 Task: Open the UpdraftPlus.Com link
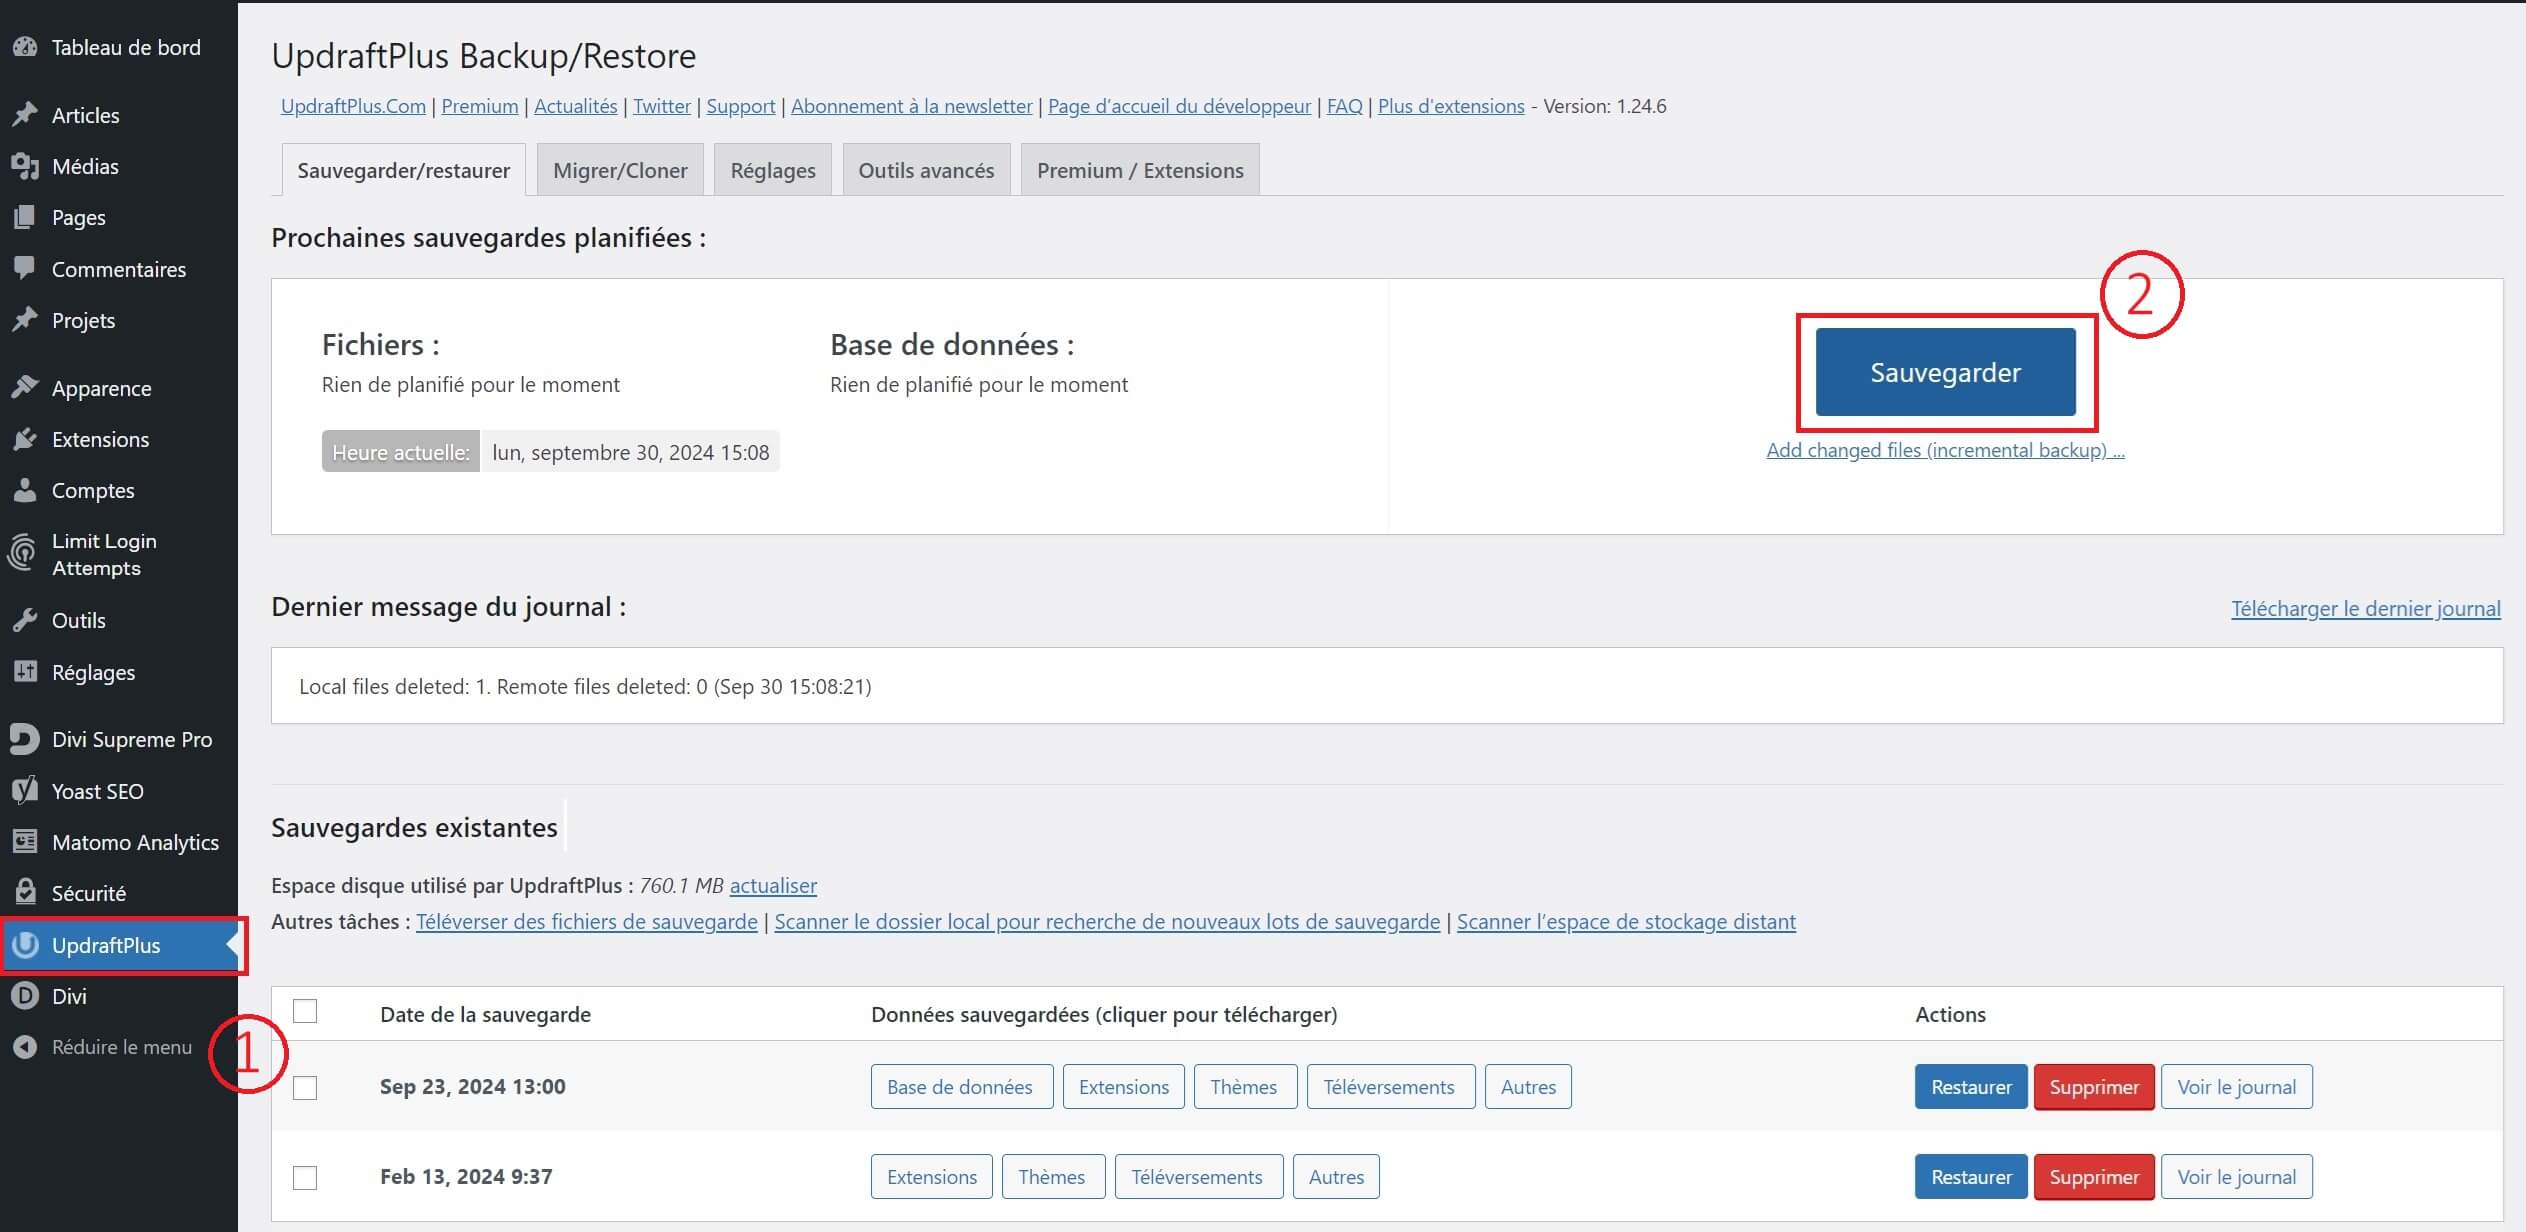pyautogui.click(x=353, y=106)
